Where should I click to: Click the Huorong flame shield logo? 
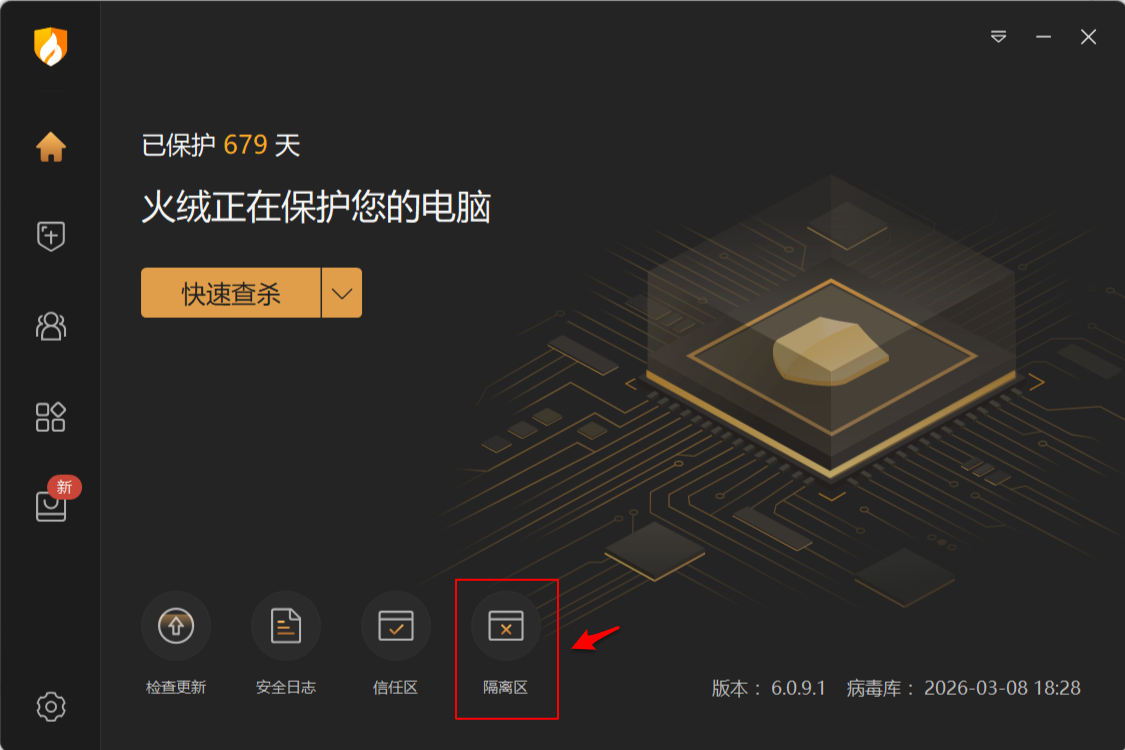coord(50,47)
